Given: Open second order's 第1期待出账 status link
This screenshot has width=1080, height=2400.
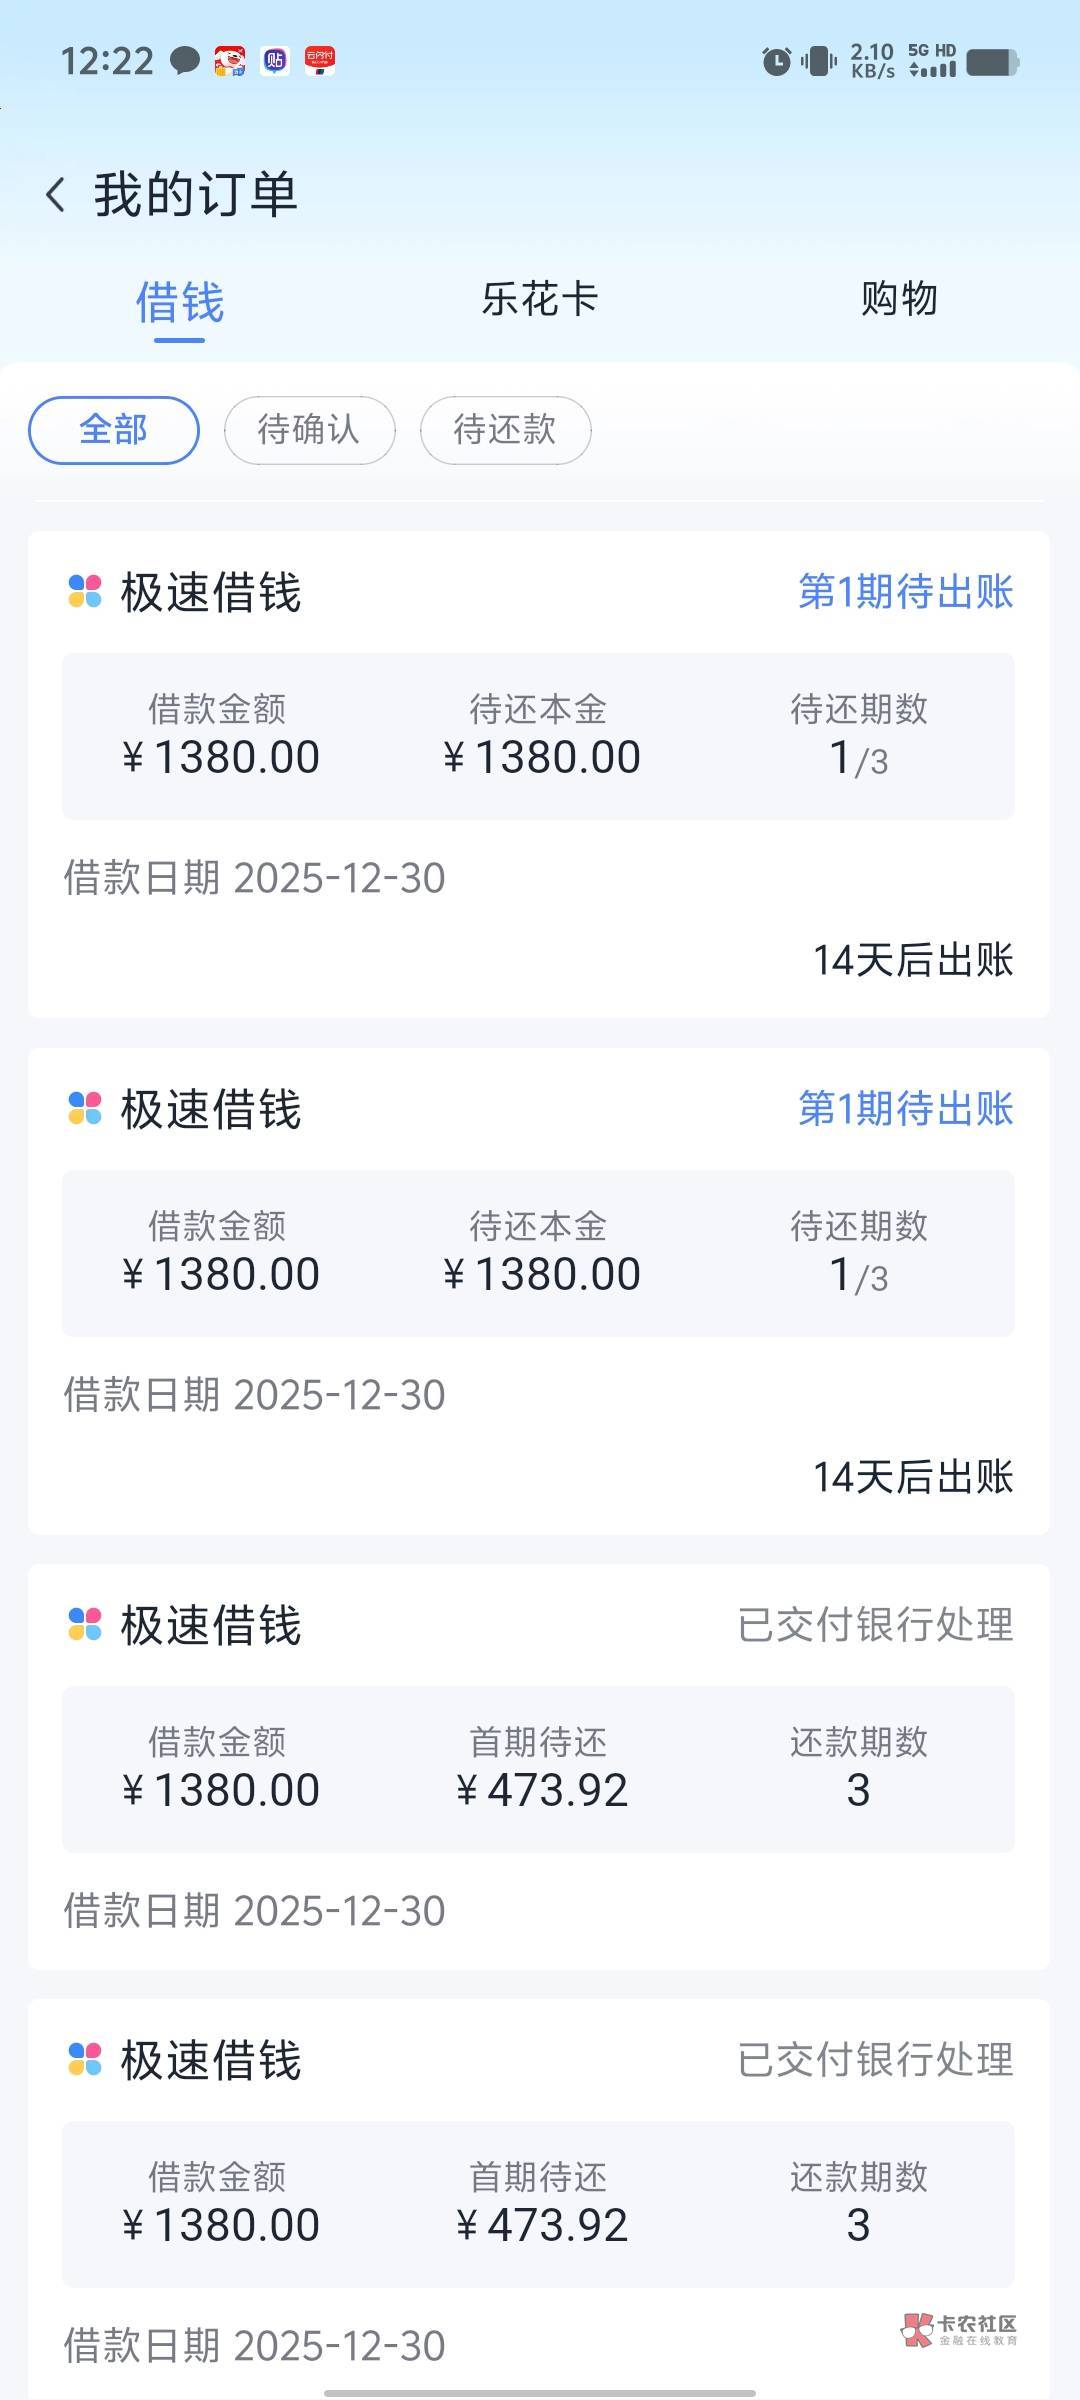Looking at the screenshot, I should pyautogui.click(x=905, y=1108).
